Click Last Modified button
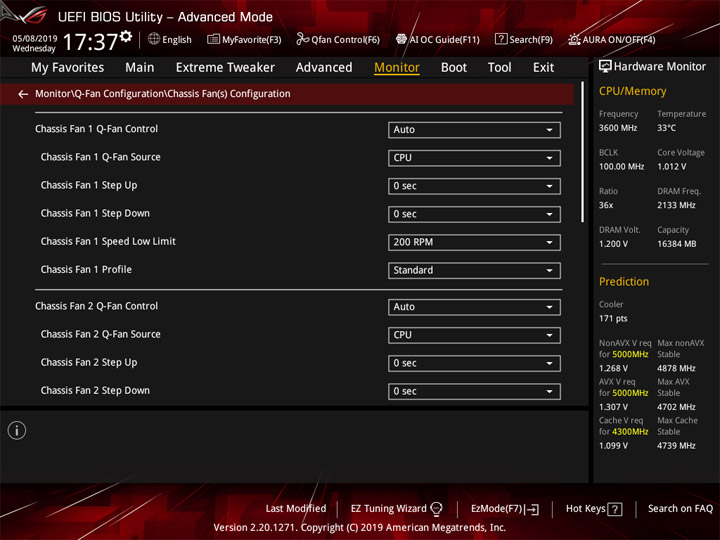The image size is (720, 540). pos(296,509)
